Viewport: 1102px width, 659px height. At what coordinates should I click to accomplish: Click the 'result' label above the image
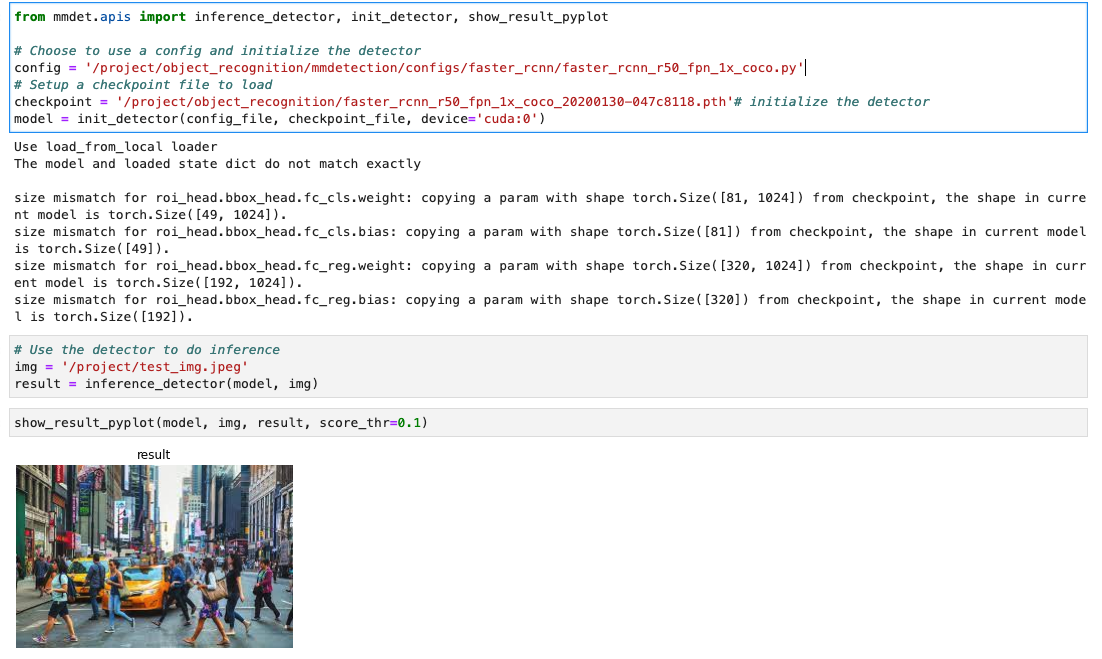153,454
